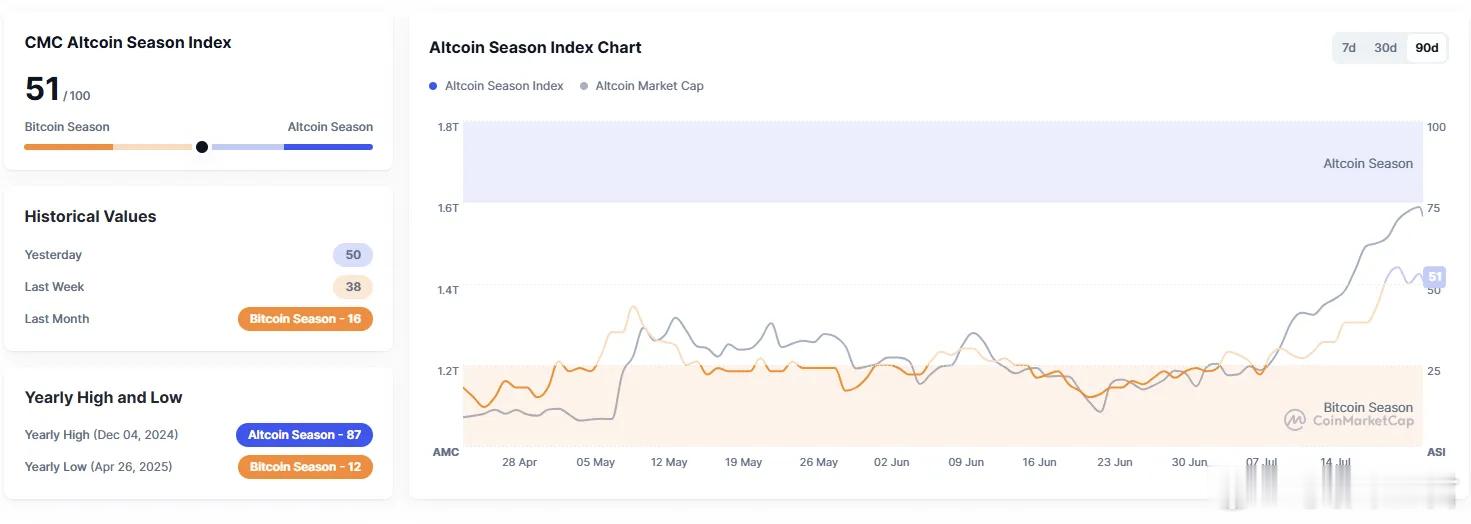Click the AMC left axis label
The image size is (1471, 524).
click(x=446, y=452)
